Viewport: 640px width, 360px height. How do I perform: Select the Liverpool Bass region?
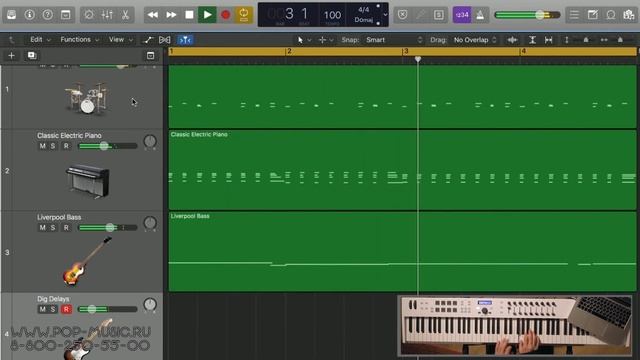tap(402, 251)
